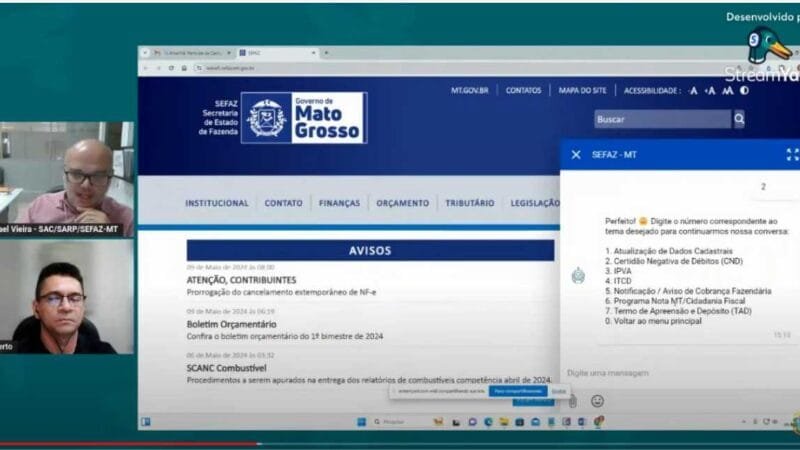The height and width of the screenshot is (450, 800).
Task: Click the bottom webcam feed thumbnail
Action: tap(67, 297)
